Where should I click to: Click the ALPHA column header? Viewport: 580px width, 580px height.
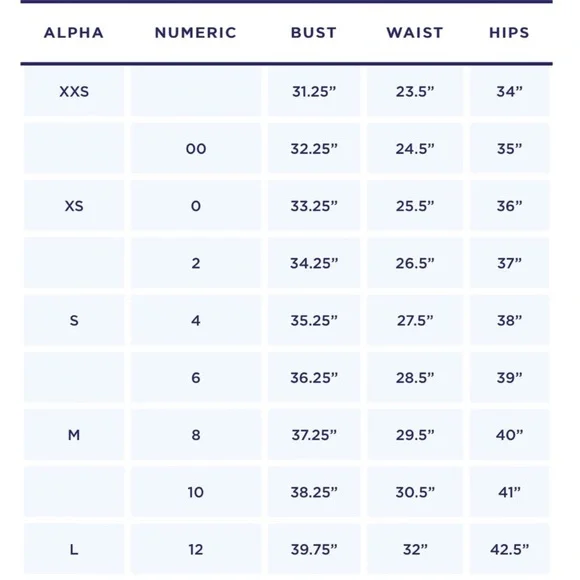[74, 33]
